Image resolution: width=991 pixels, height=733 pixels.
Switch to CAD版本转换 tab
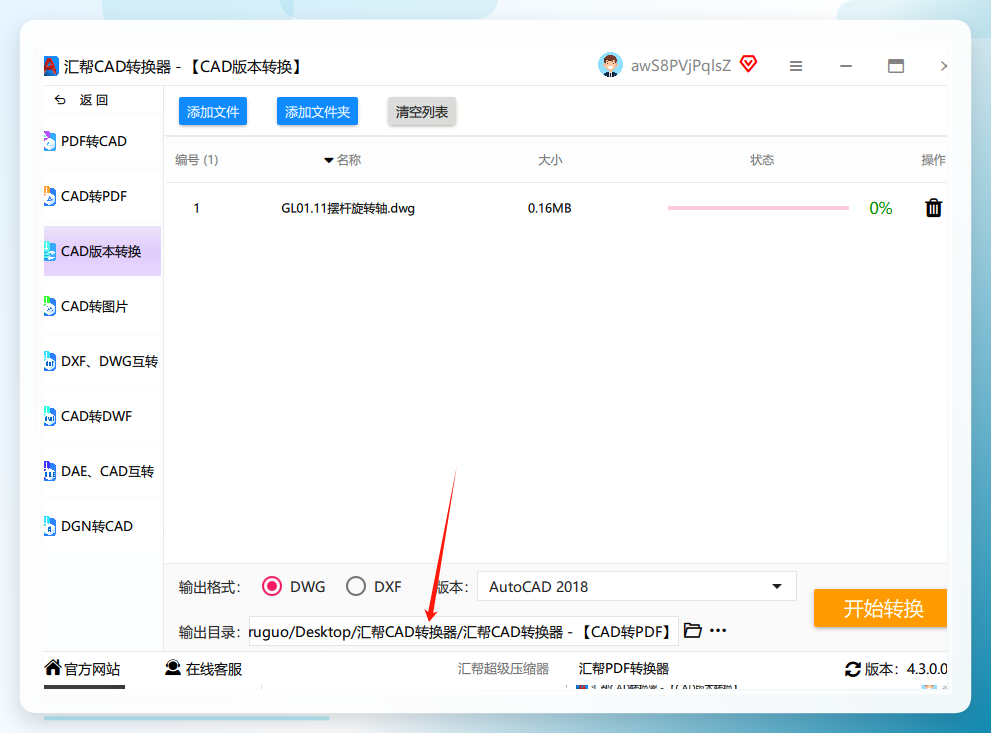coord(102,251)
